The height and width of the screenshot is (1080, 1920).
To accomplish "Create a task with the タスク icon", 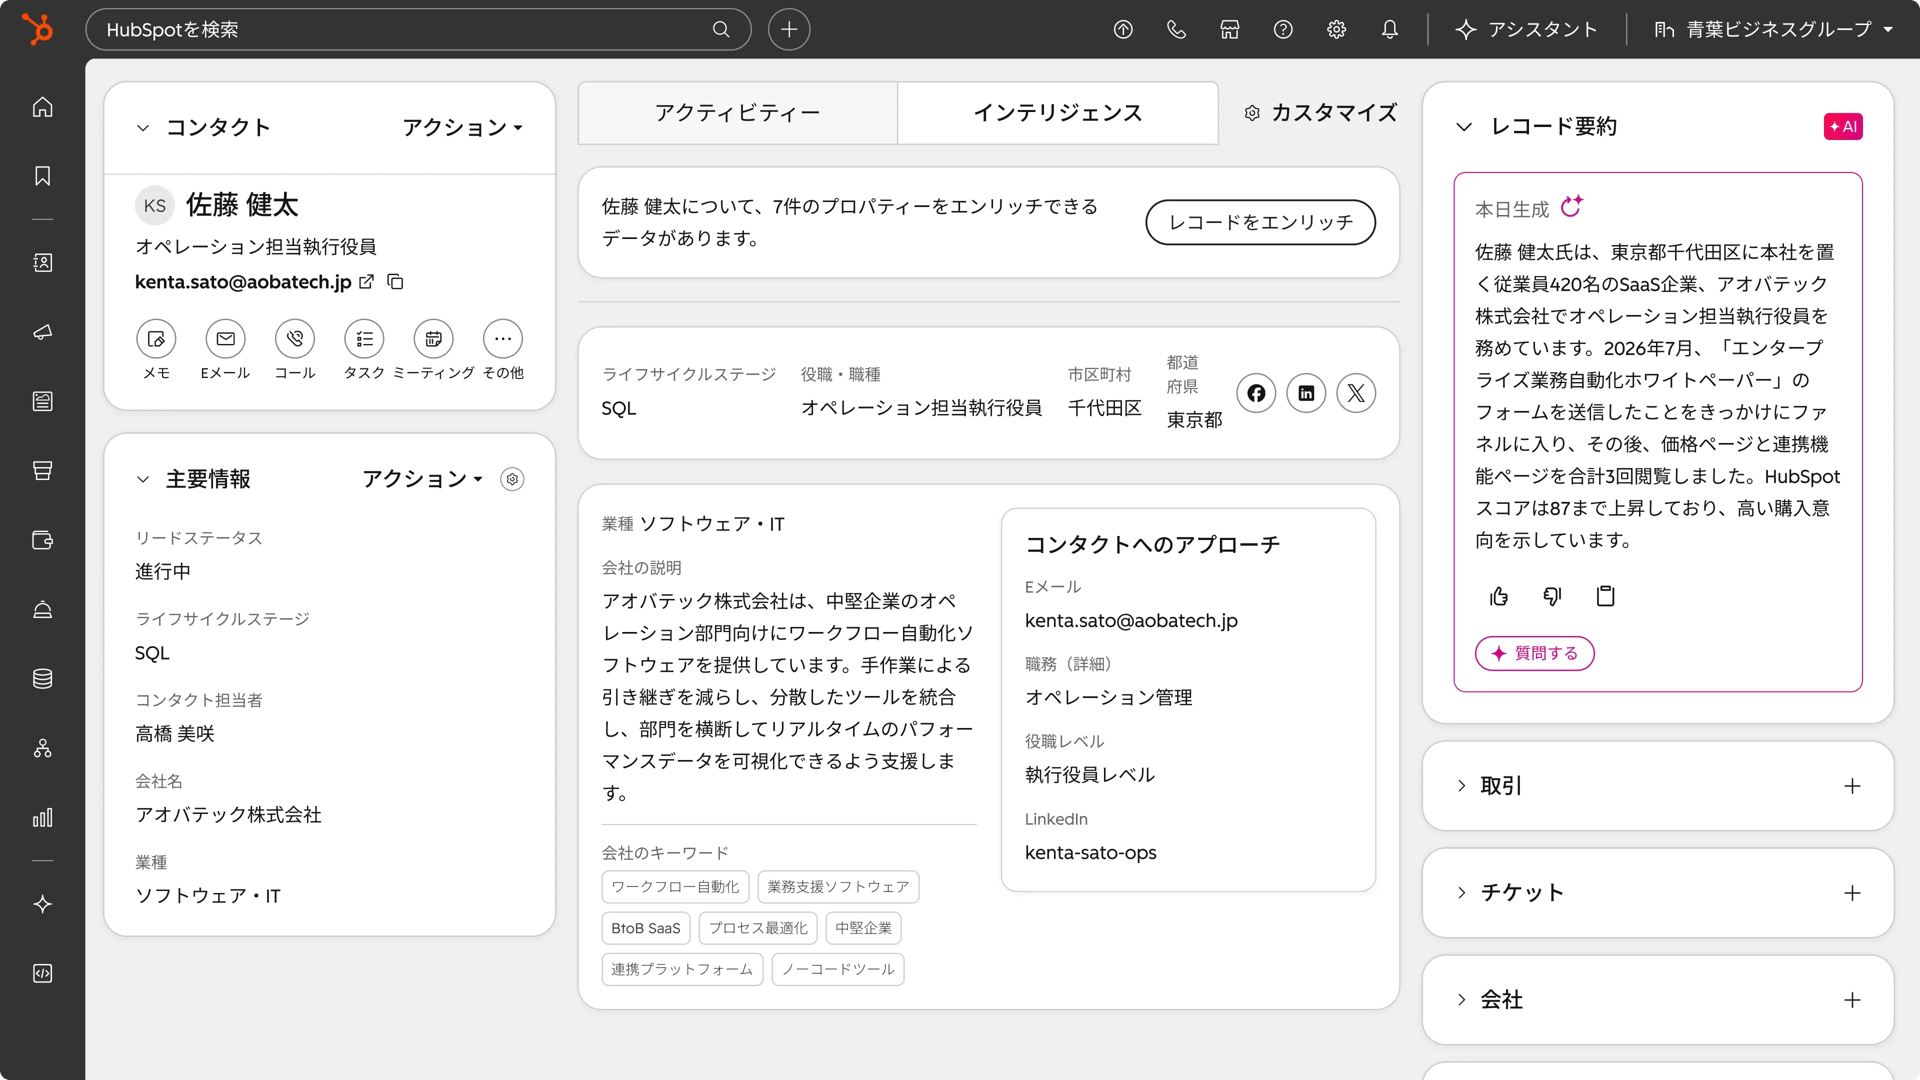I will click(364, 339).
